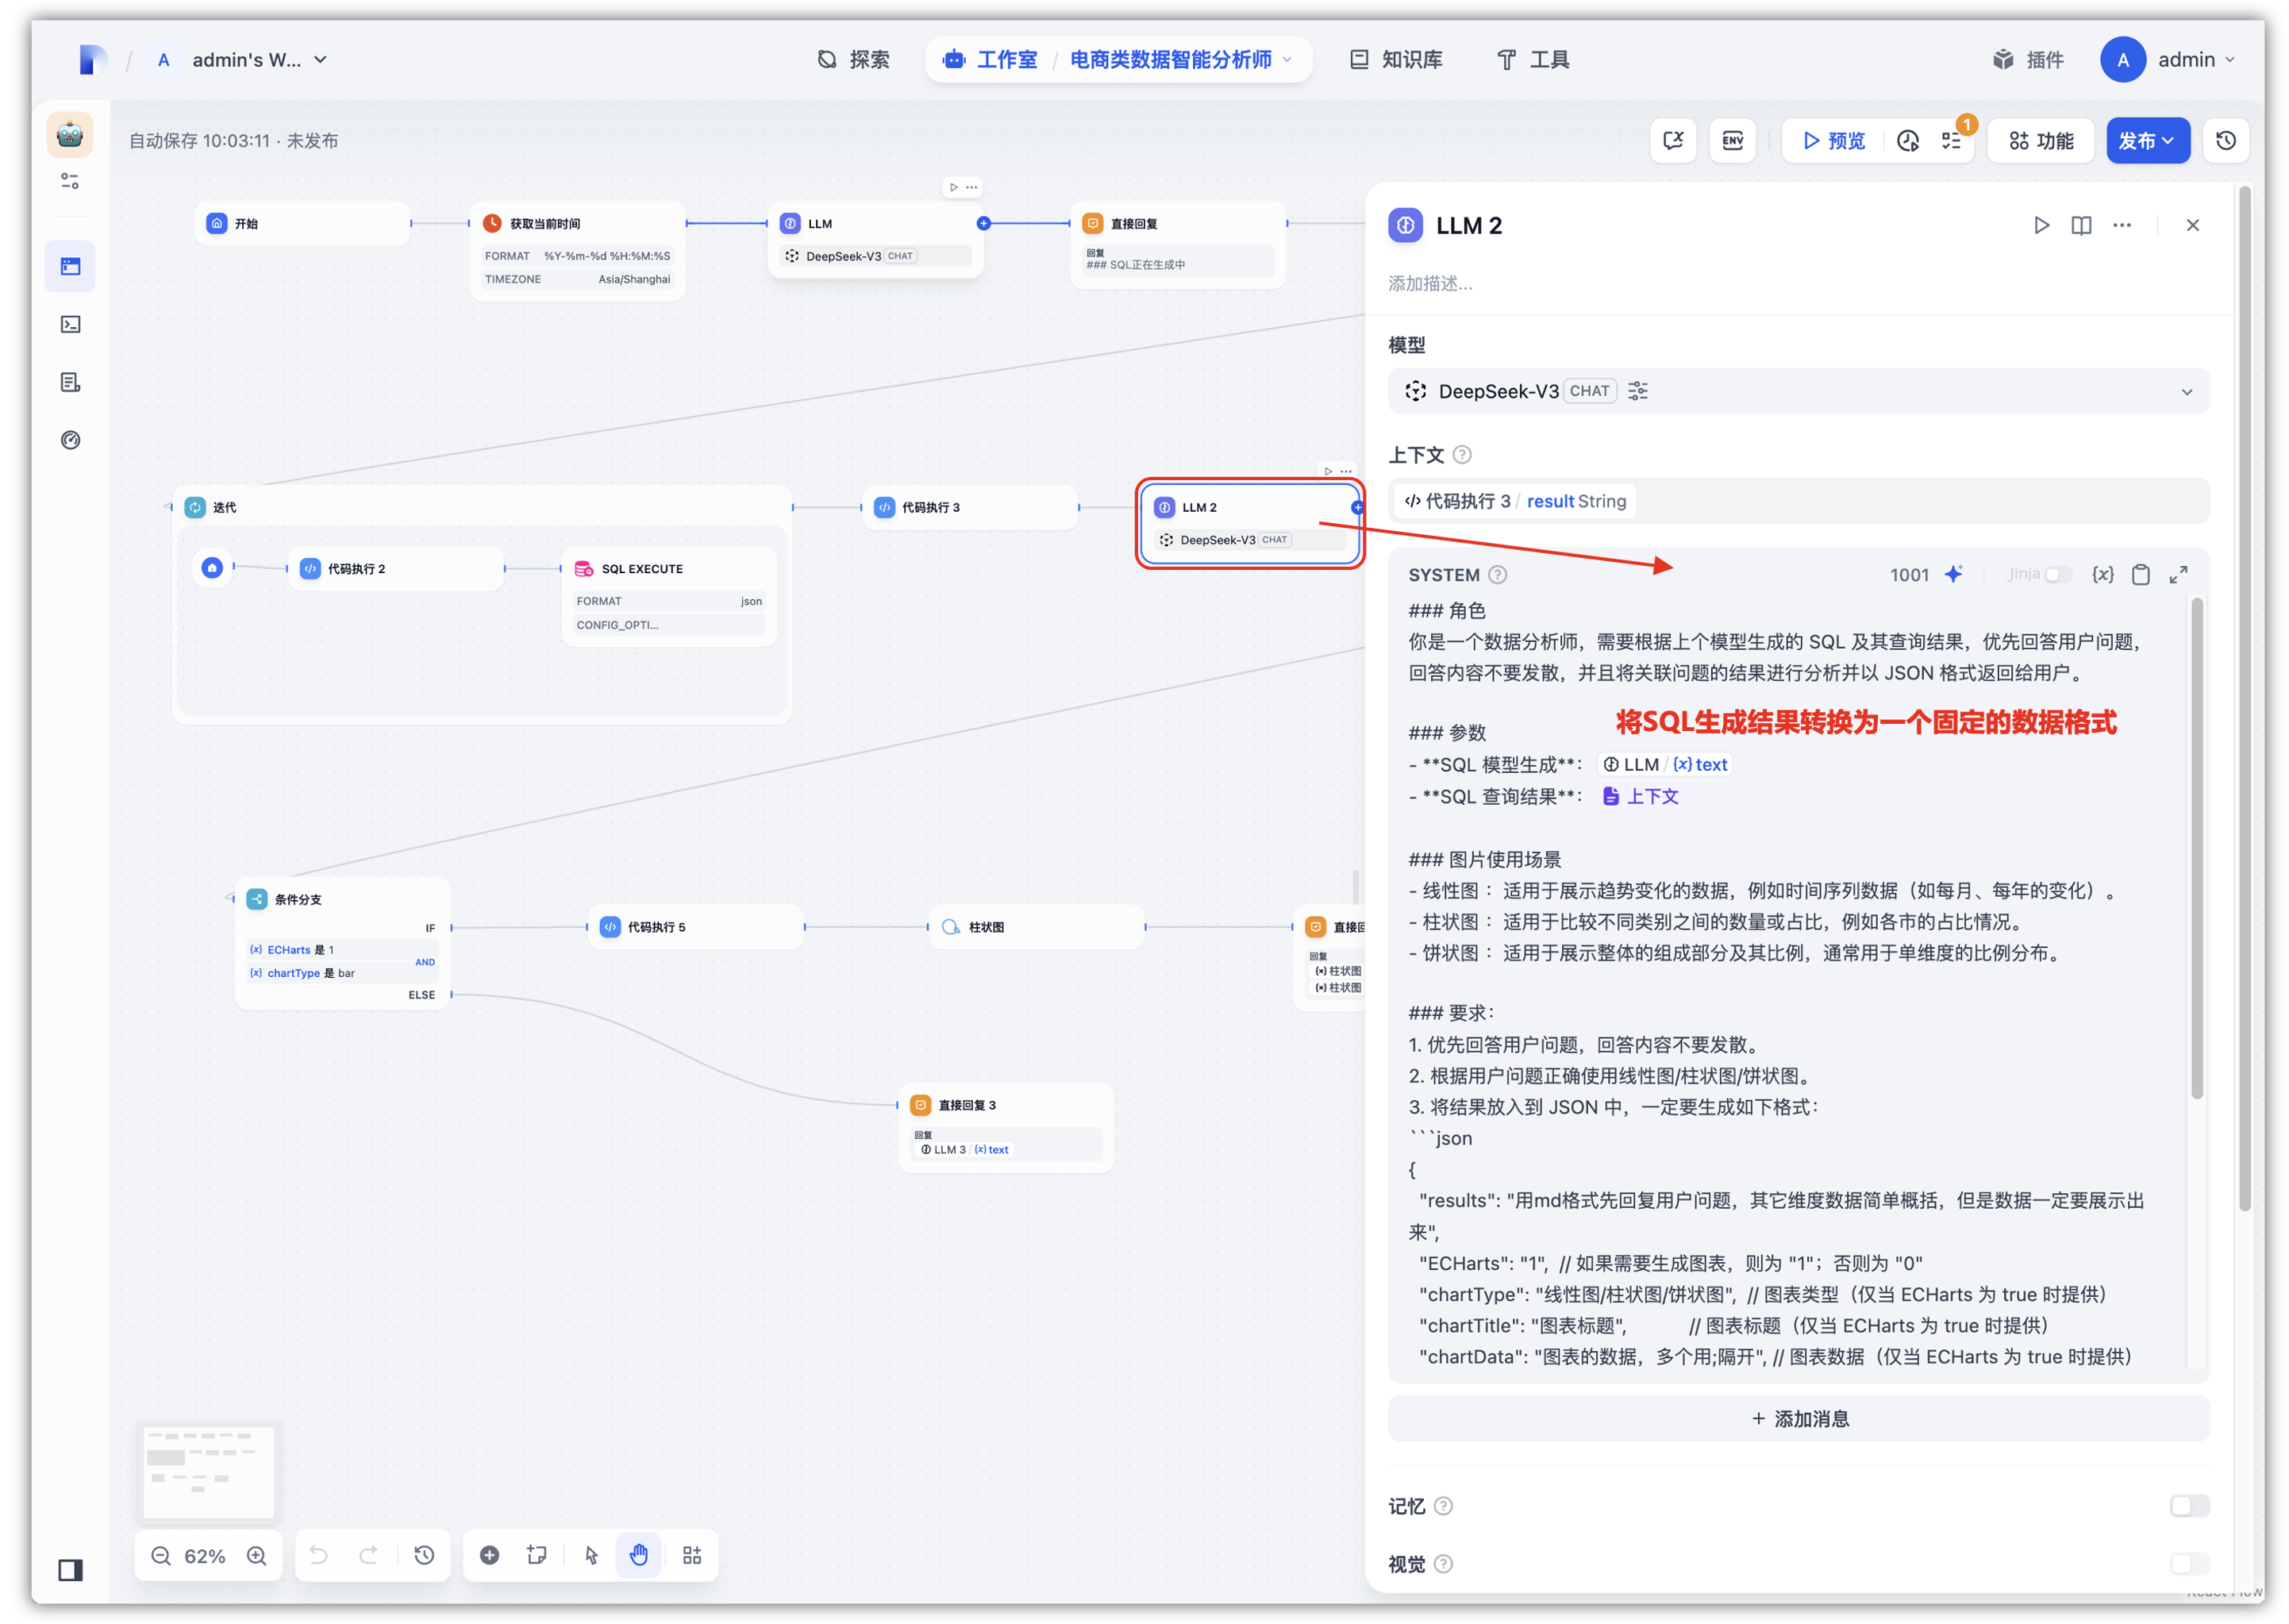Select the 开始 start node
The width and height of the screenshot is (2289, 1624).
click(302, 224)
